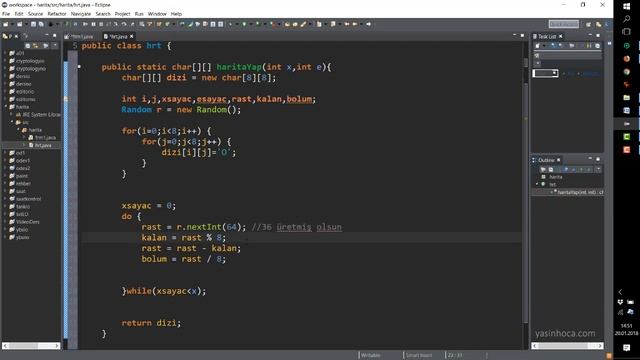640x360 pixels.
Task: Click the New Task icon in Task List
Action: (x=538, y=46)
